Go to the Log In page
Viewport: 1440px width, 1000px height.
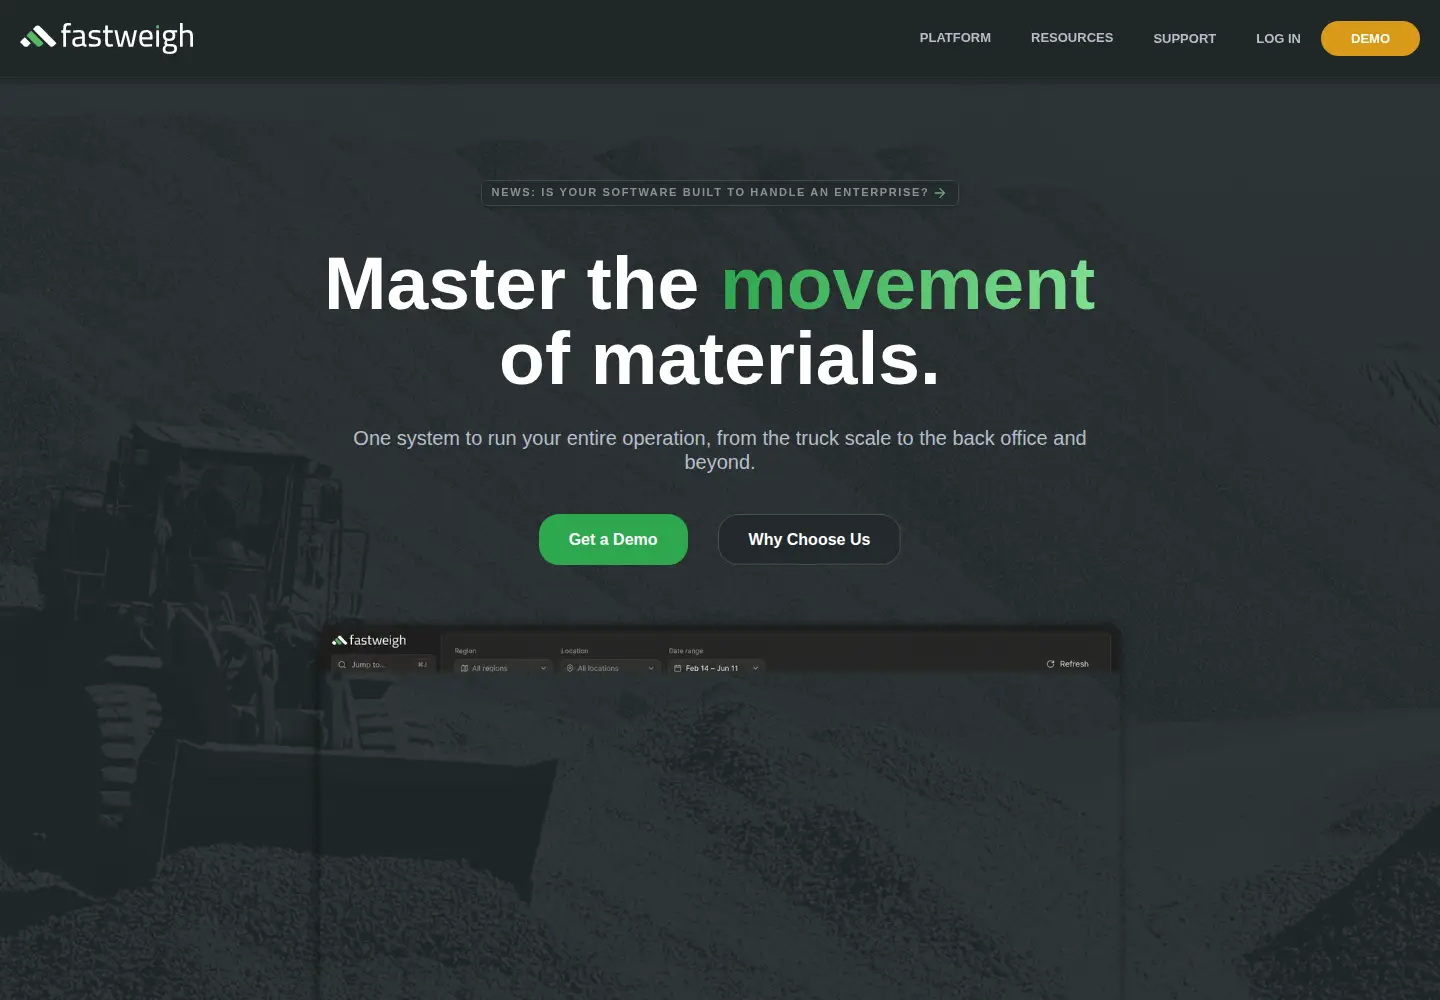(x=1278, y=38)
